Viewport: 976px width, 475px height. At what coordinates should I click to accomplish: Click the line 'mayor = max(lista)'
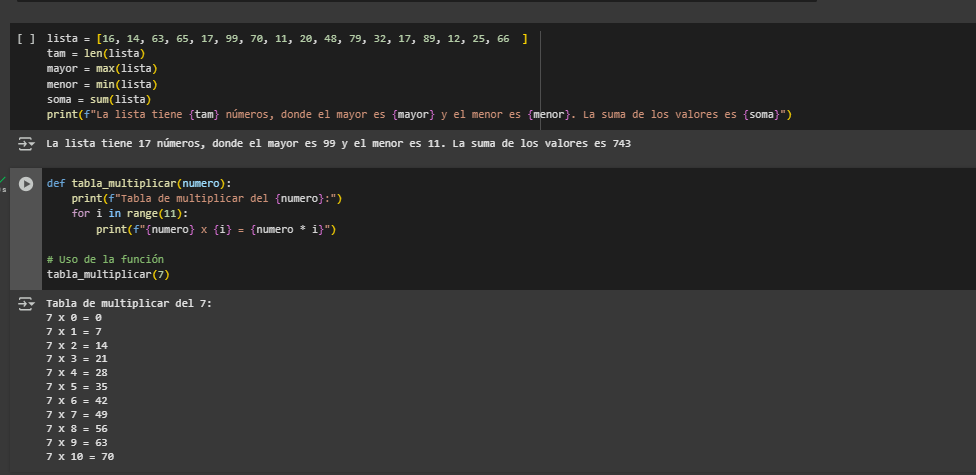pyautogui.click(x=102, y=69)
